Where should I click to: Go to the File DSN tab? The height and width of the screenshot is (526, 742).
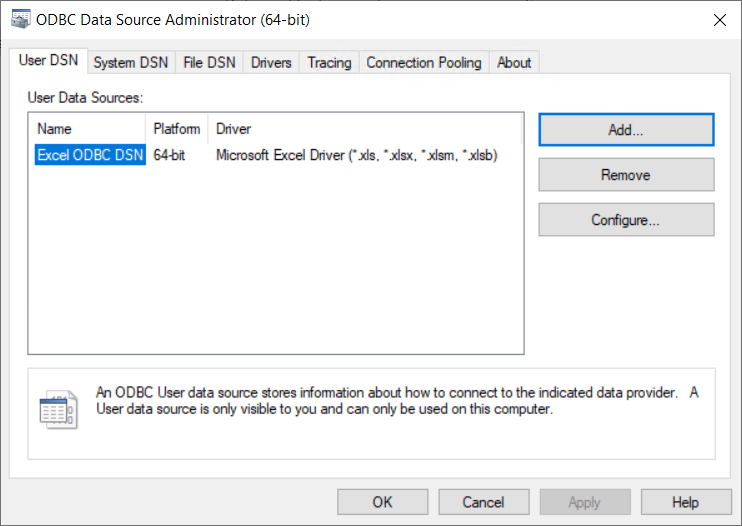tap(209, 62)
